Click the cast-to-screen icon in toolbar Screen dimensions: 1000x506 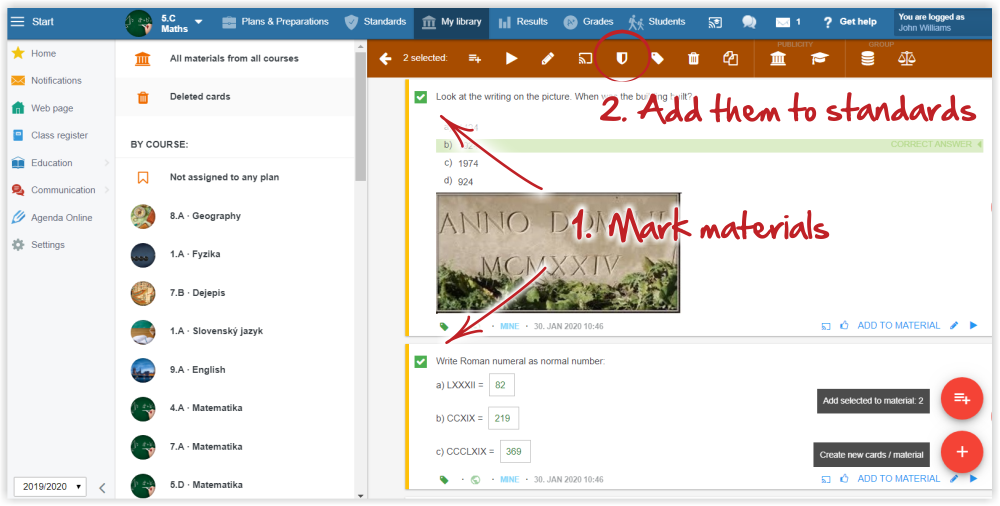(585, 59)
